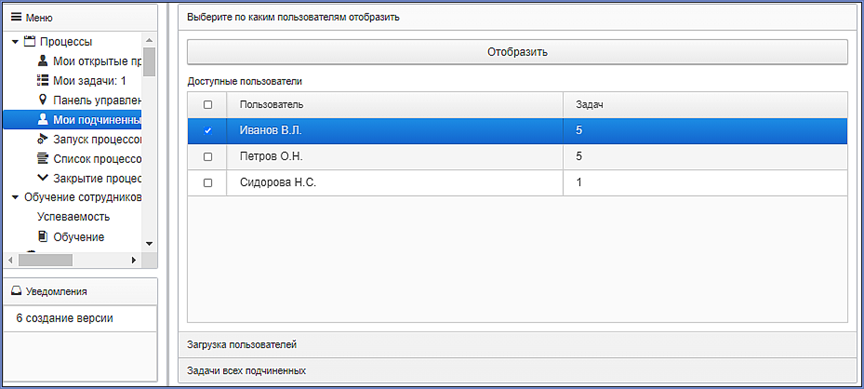Sort by Задач column header
This screenshot has height=389, width=864.
[705, 105]
